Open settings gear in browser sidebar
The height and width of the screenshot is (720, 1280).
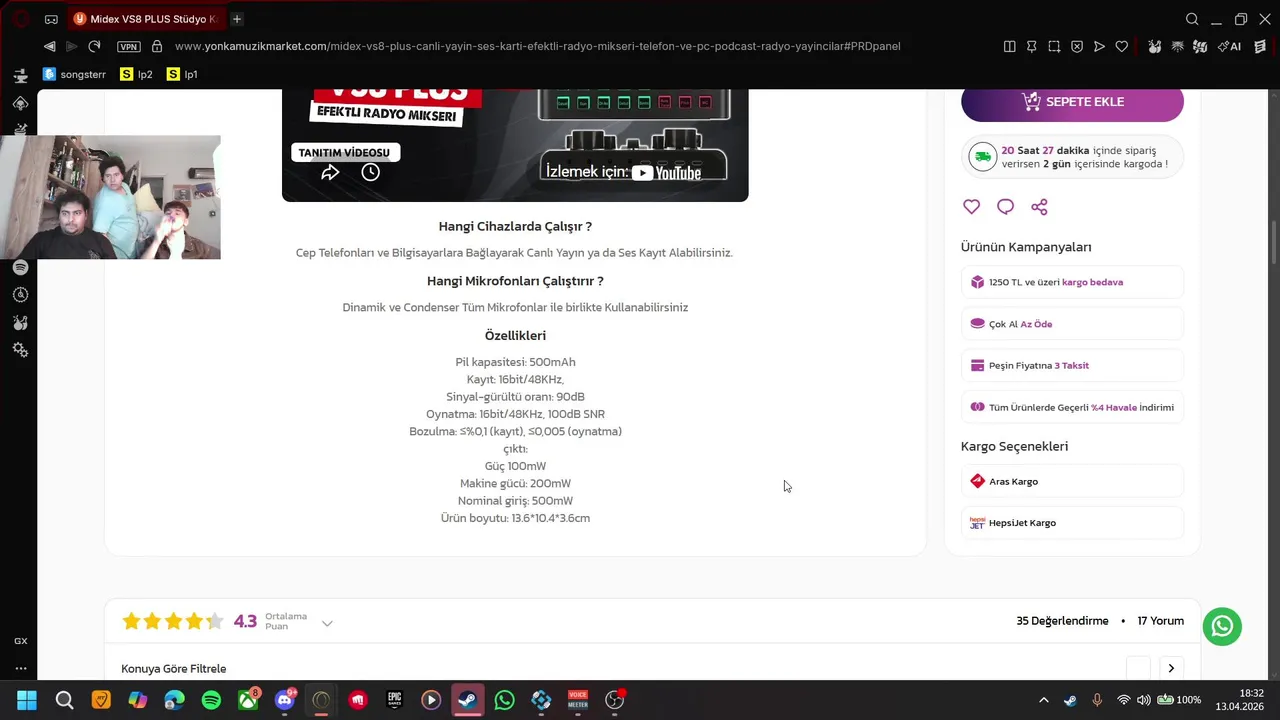coord(20,350)
